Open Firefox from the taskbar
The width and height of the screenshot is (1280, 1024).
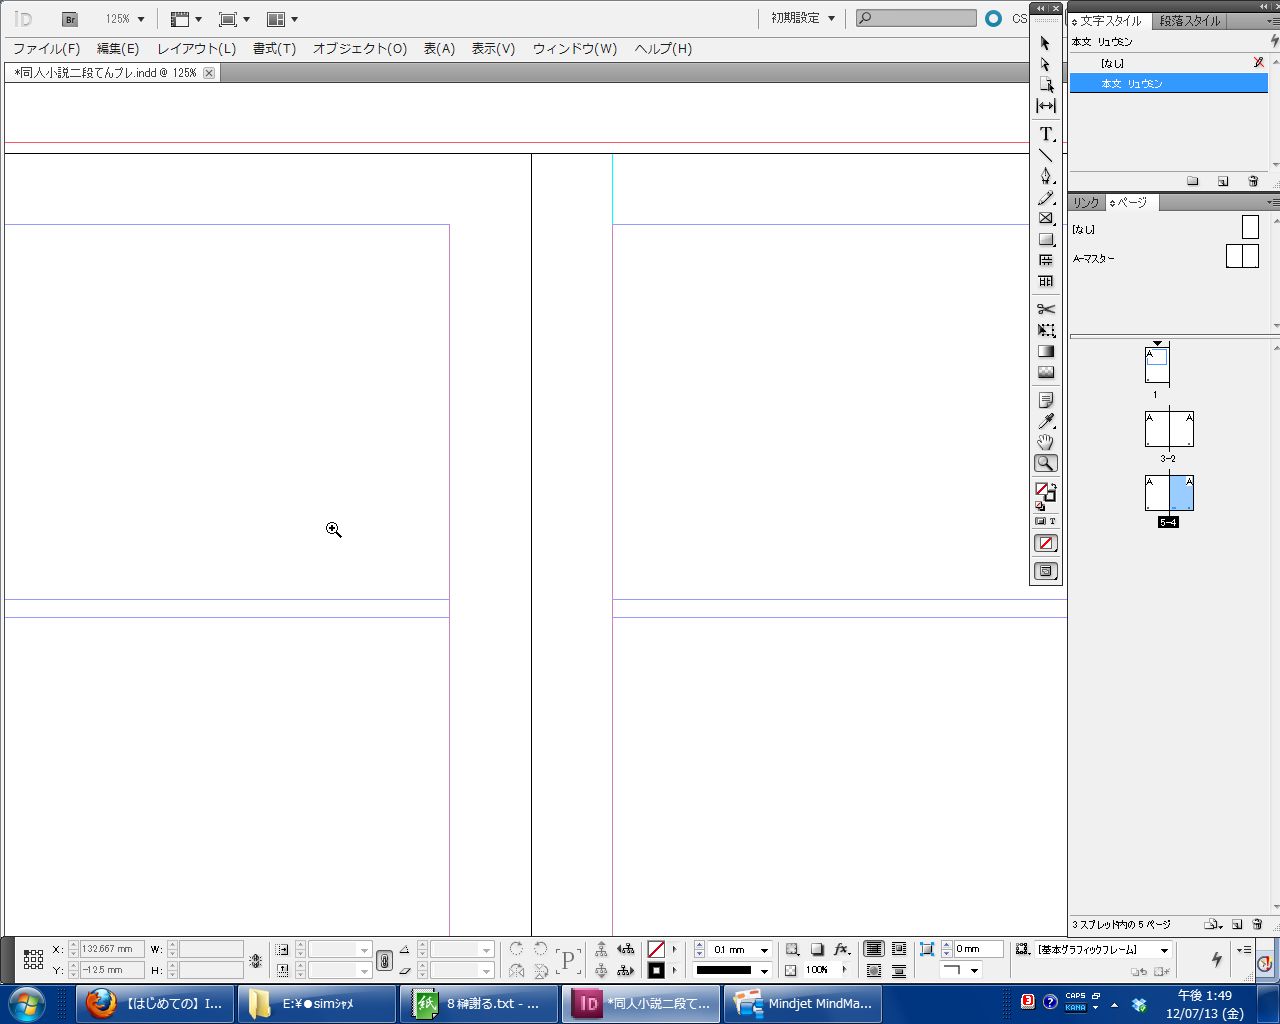155,1004
